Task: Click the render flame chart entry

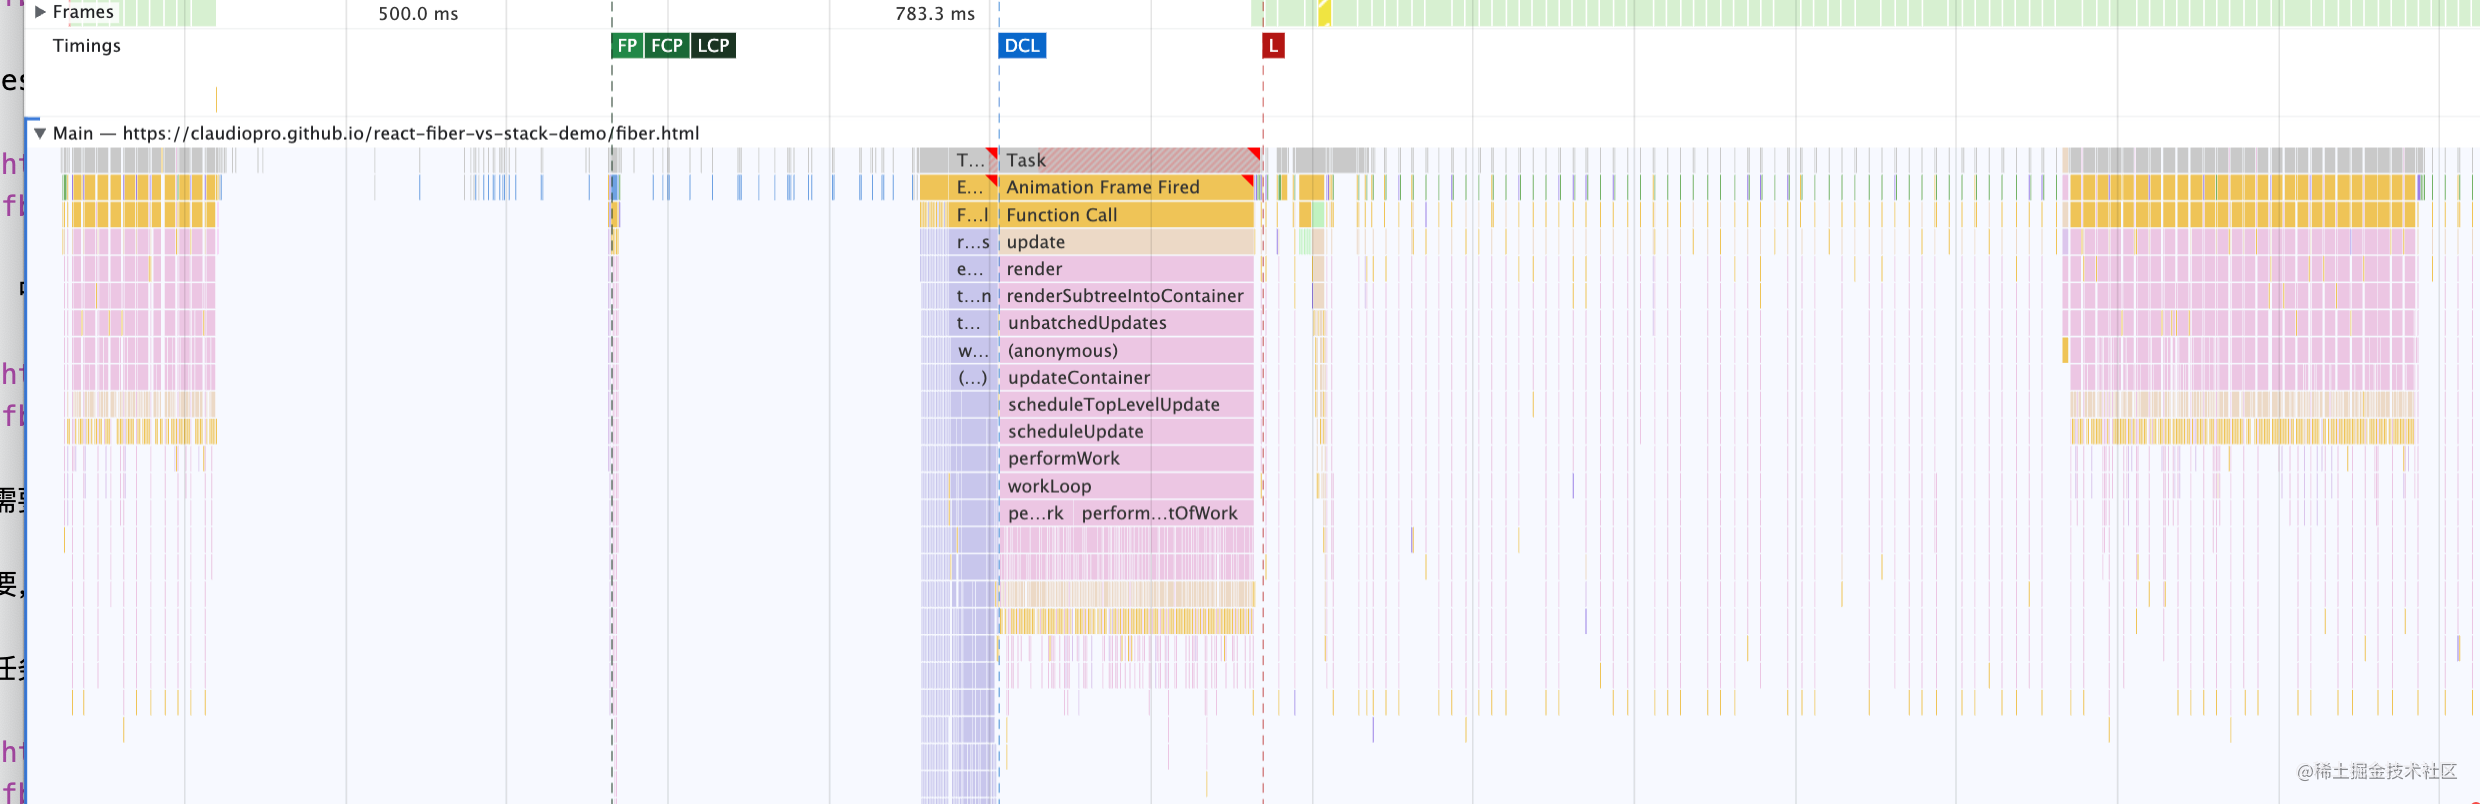Action: point(1127,269)
